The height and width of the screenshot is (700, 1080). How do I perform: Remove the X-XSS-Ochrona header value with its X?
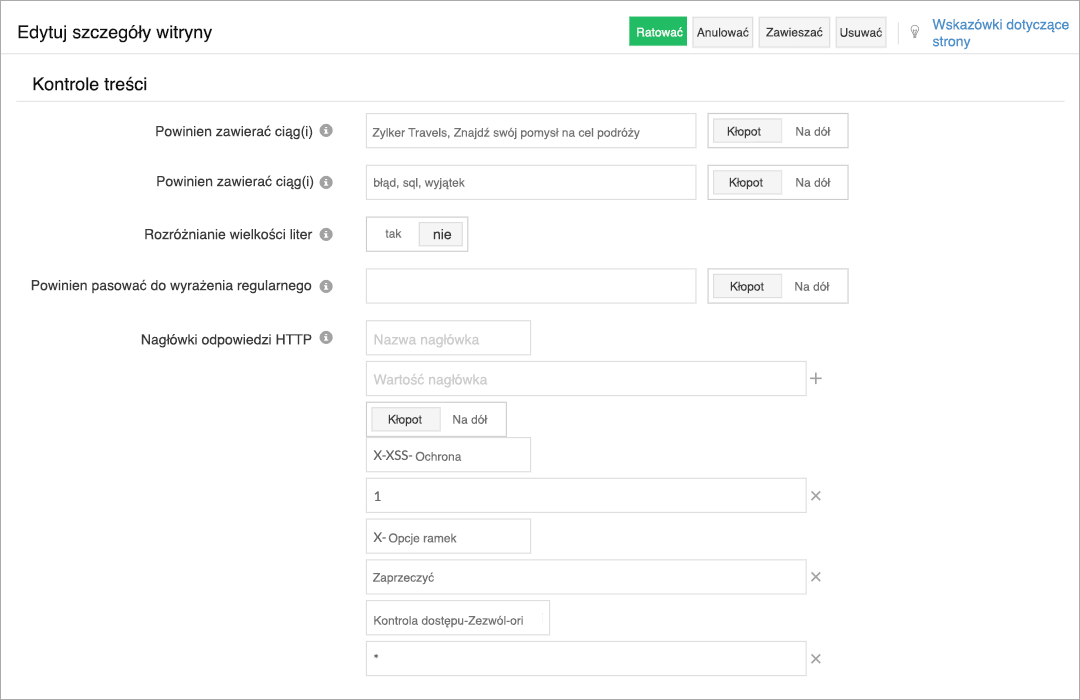coord(816,495)
